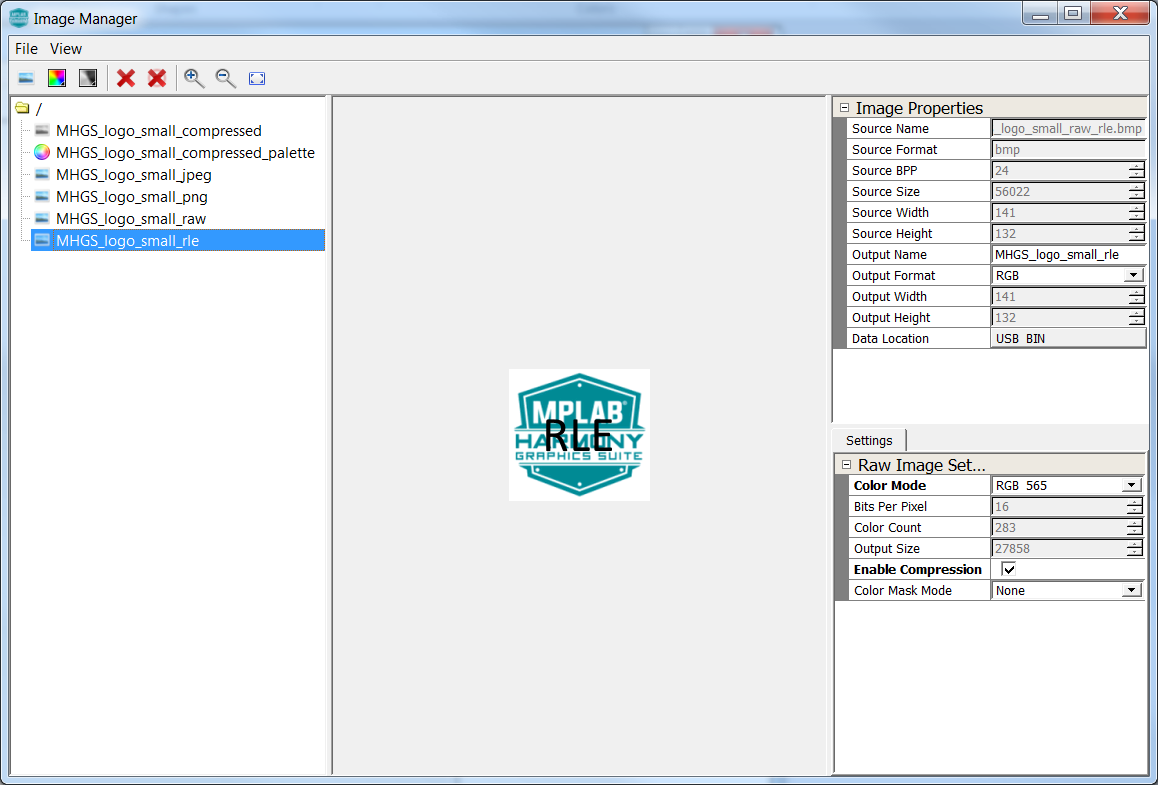
Task: Click the Output Format label
Action: pos(893,275)
